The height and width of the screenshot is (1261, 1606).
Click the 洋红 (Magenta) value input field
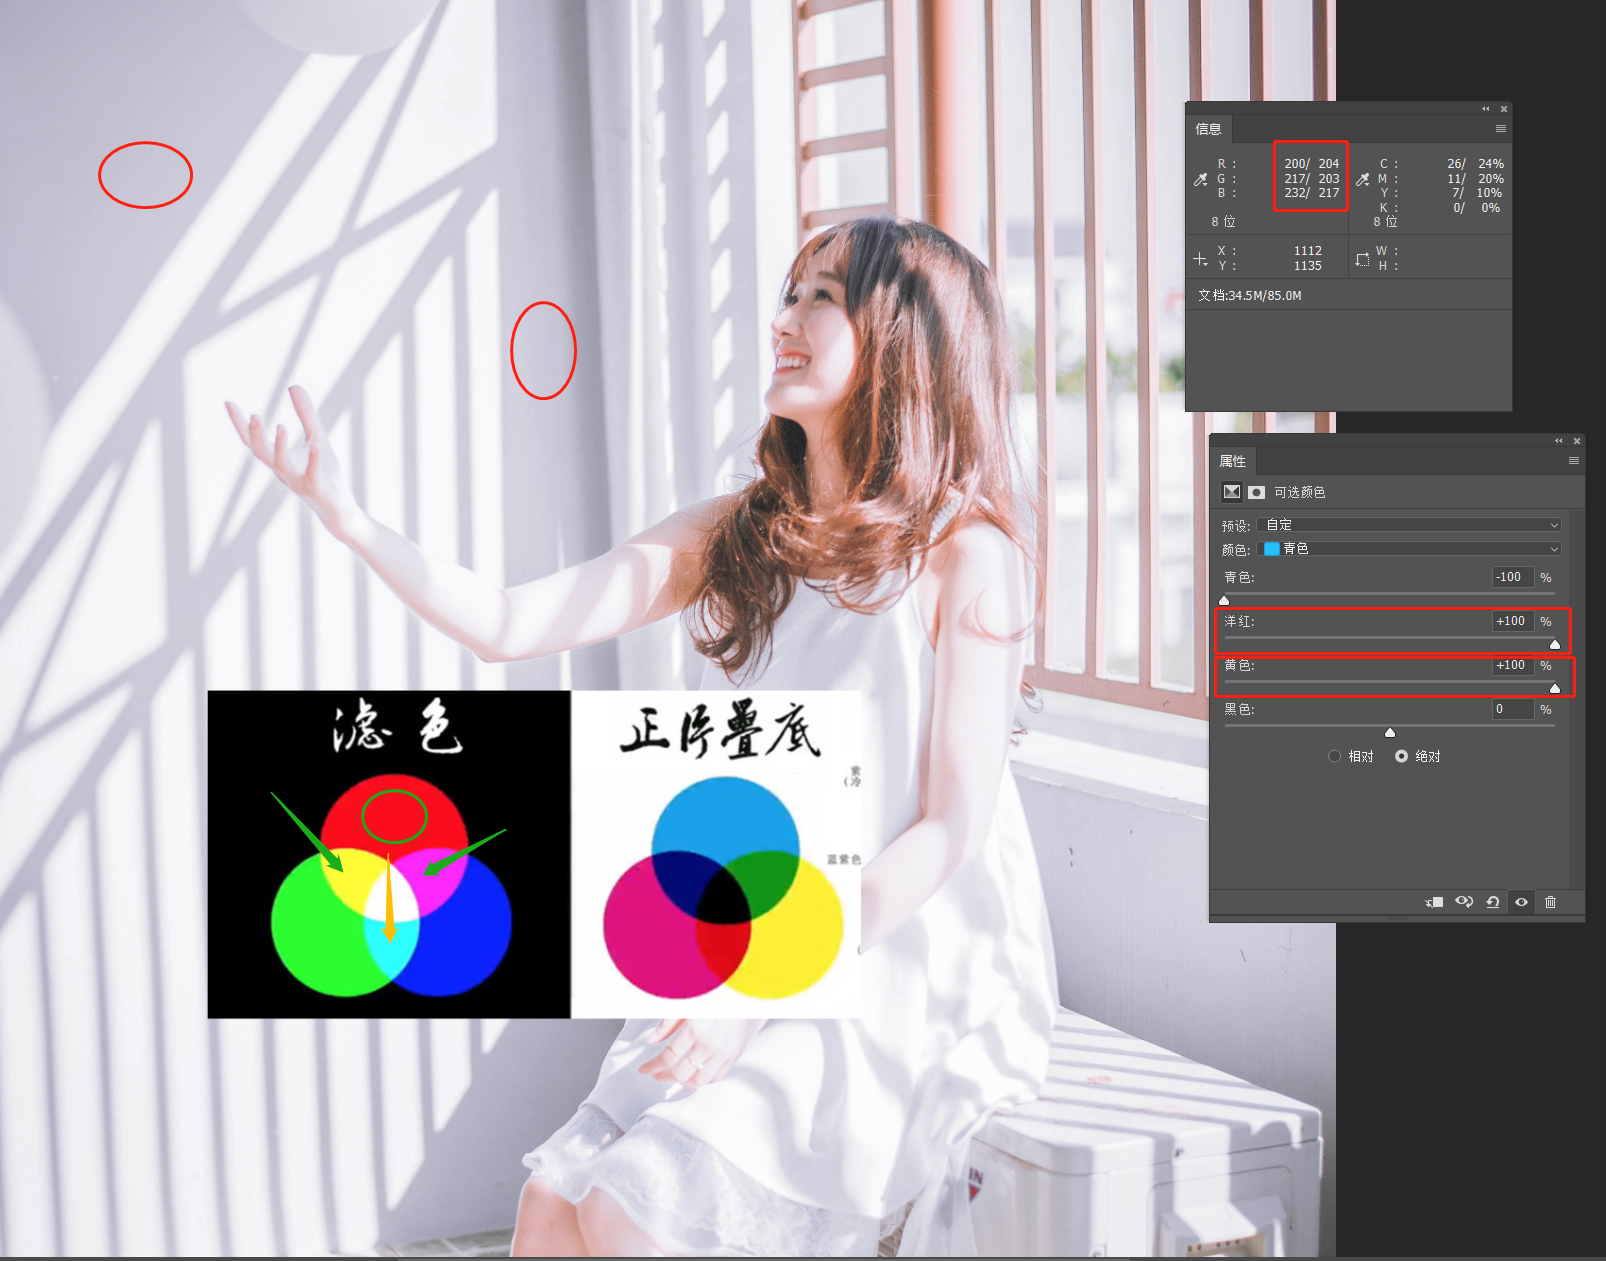1512,621
